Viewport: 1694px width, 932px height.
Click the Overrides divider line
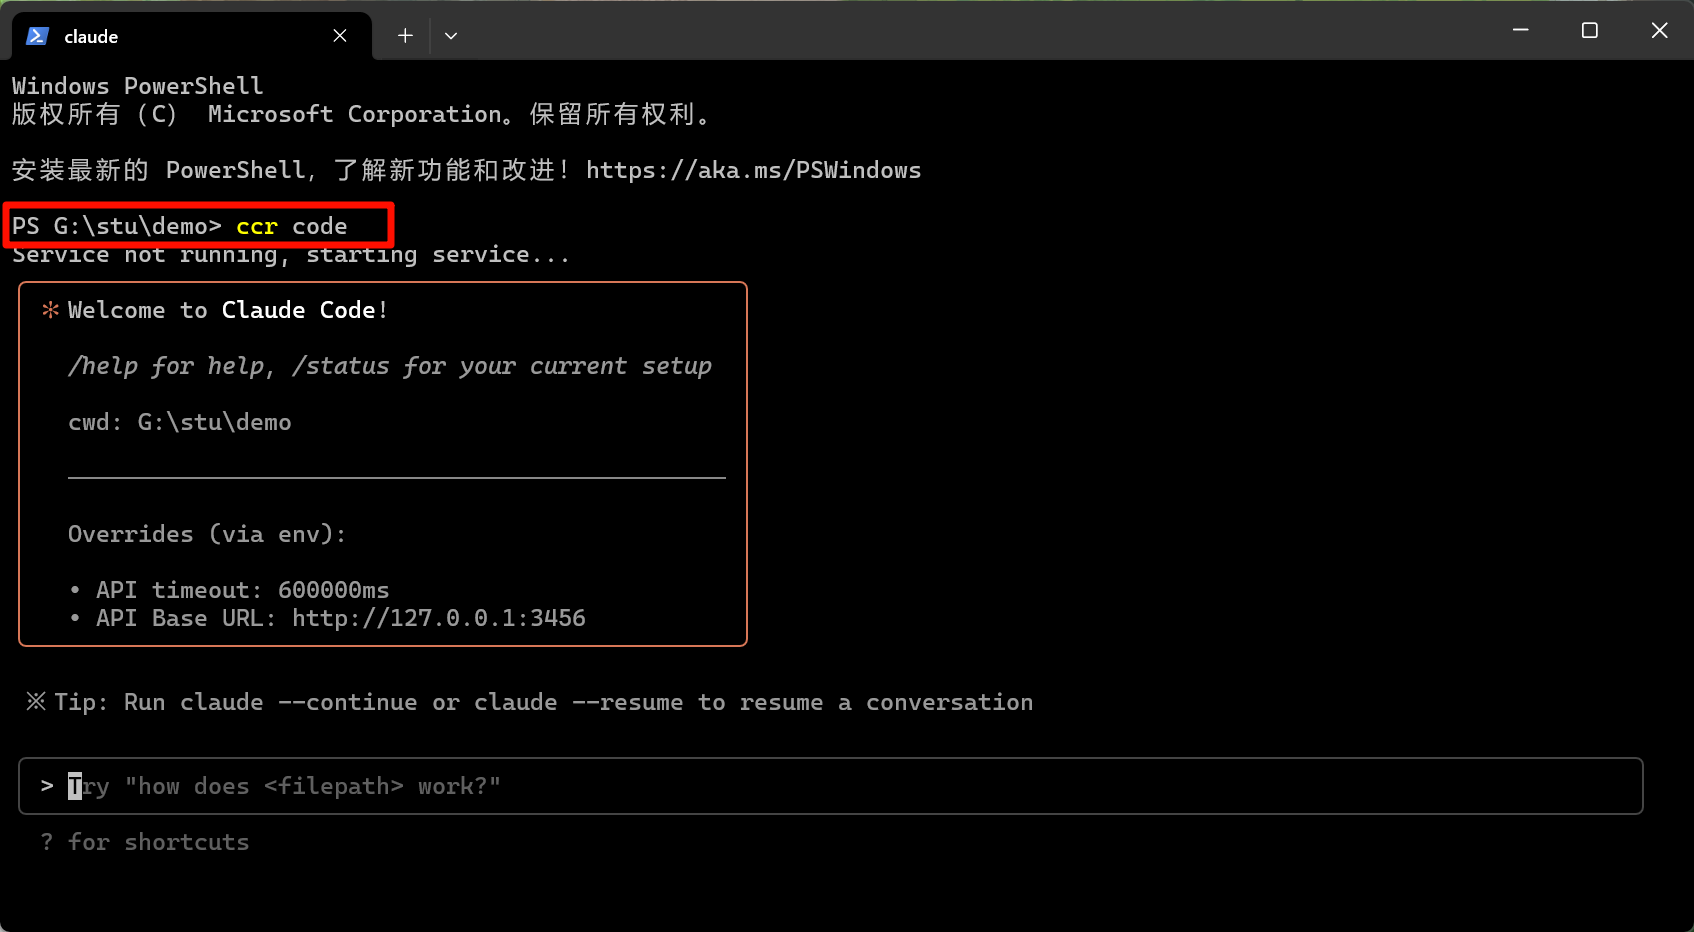click(x=396, y=478)
